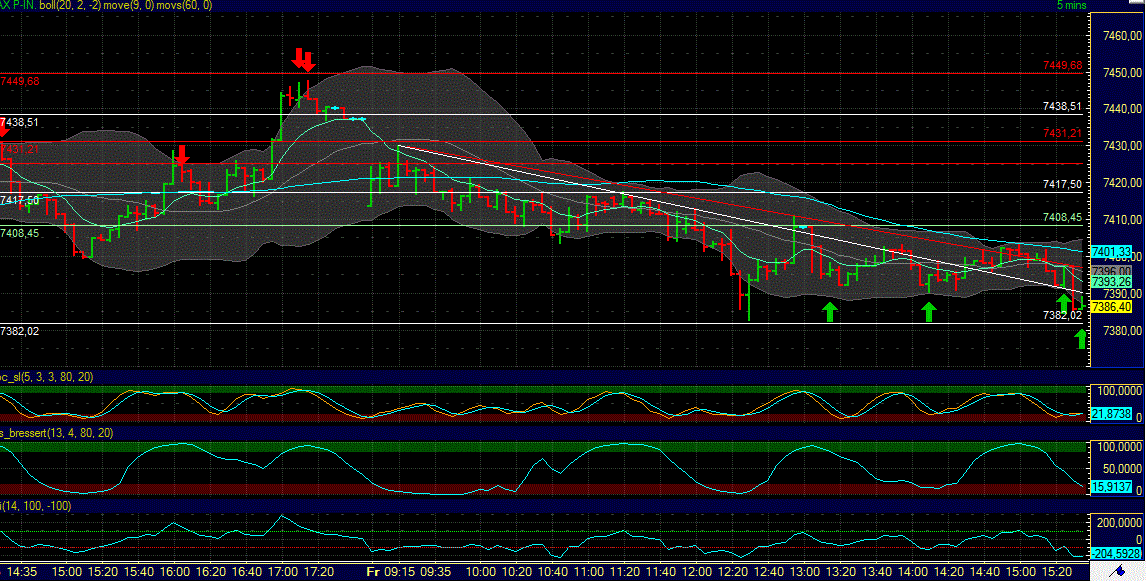This screenshot has height=581, width=1146.
Task: Click the DAX P-IN instrument title
Action: pos(17,5)
